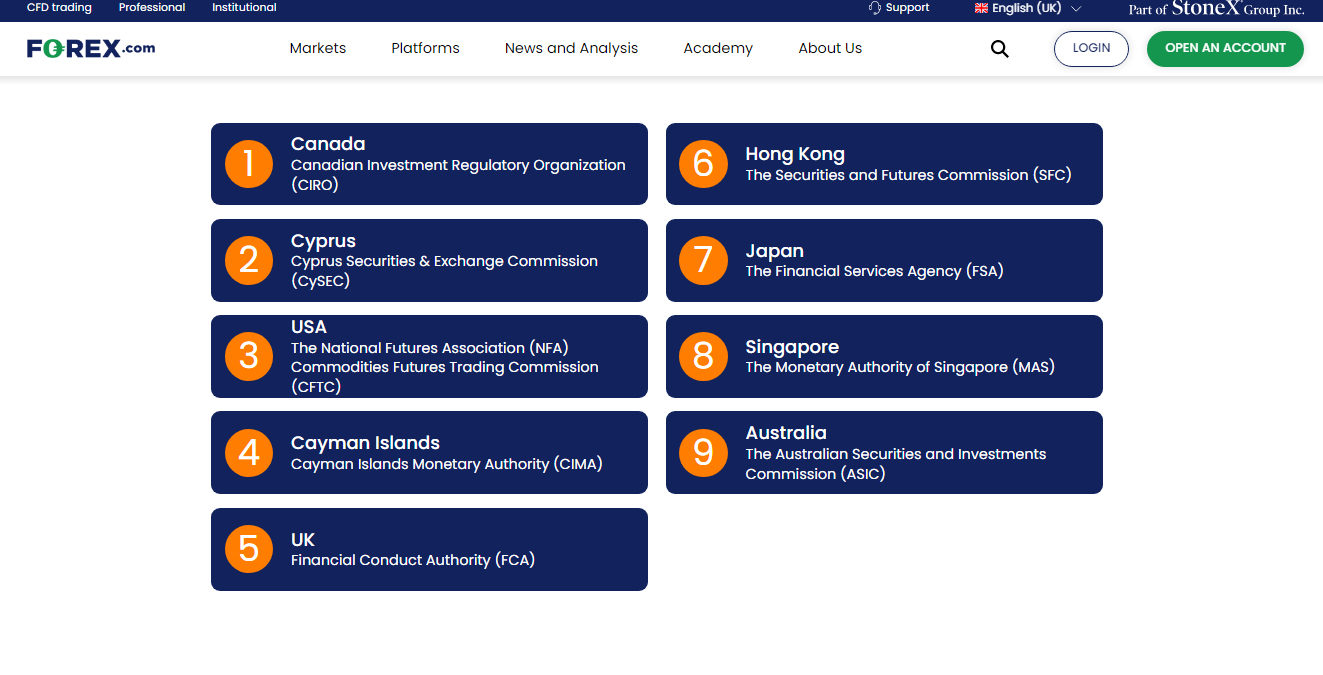Click the Canada heading
The height and width of the screenshot is (675, 1323).
328,144
